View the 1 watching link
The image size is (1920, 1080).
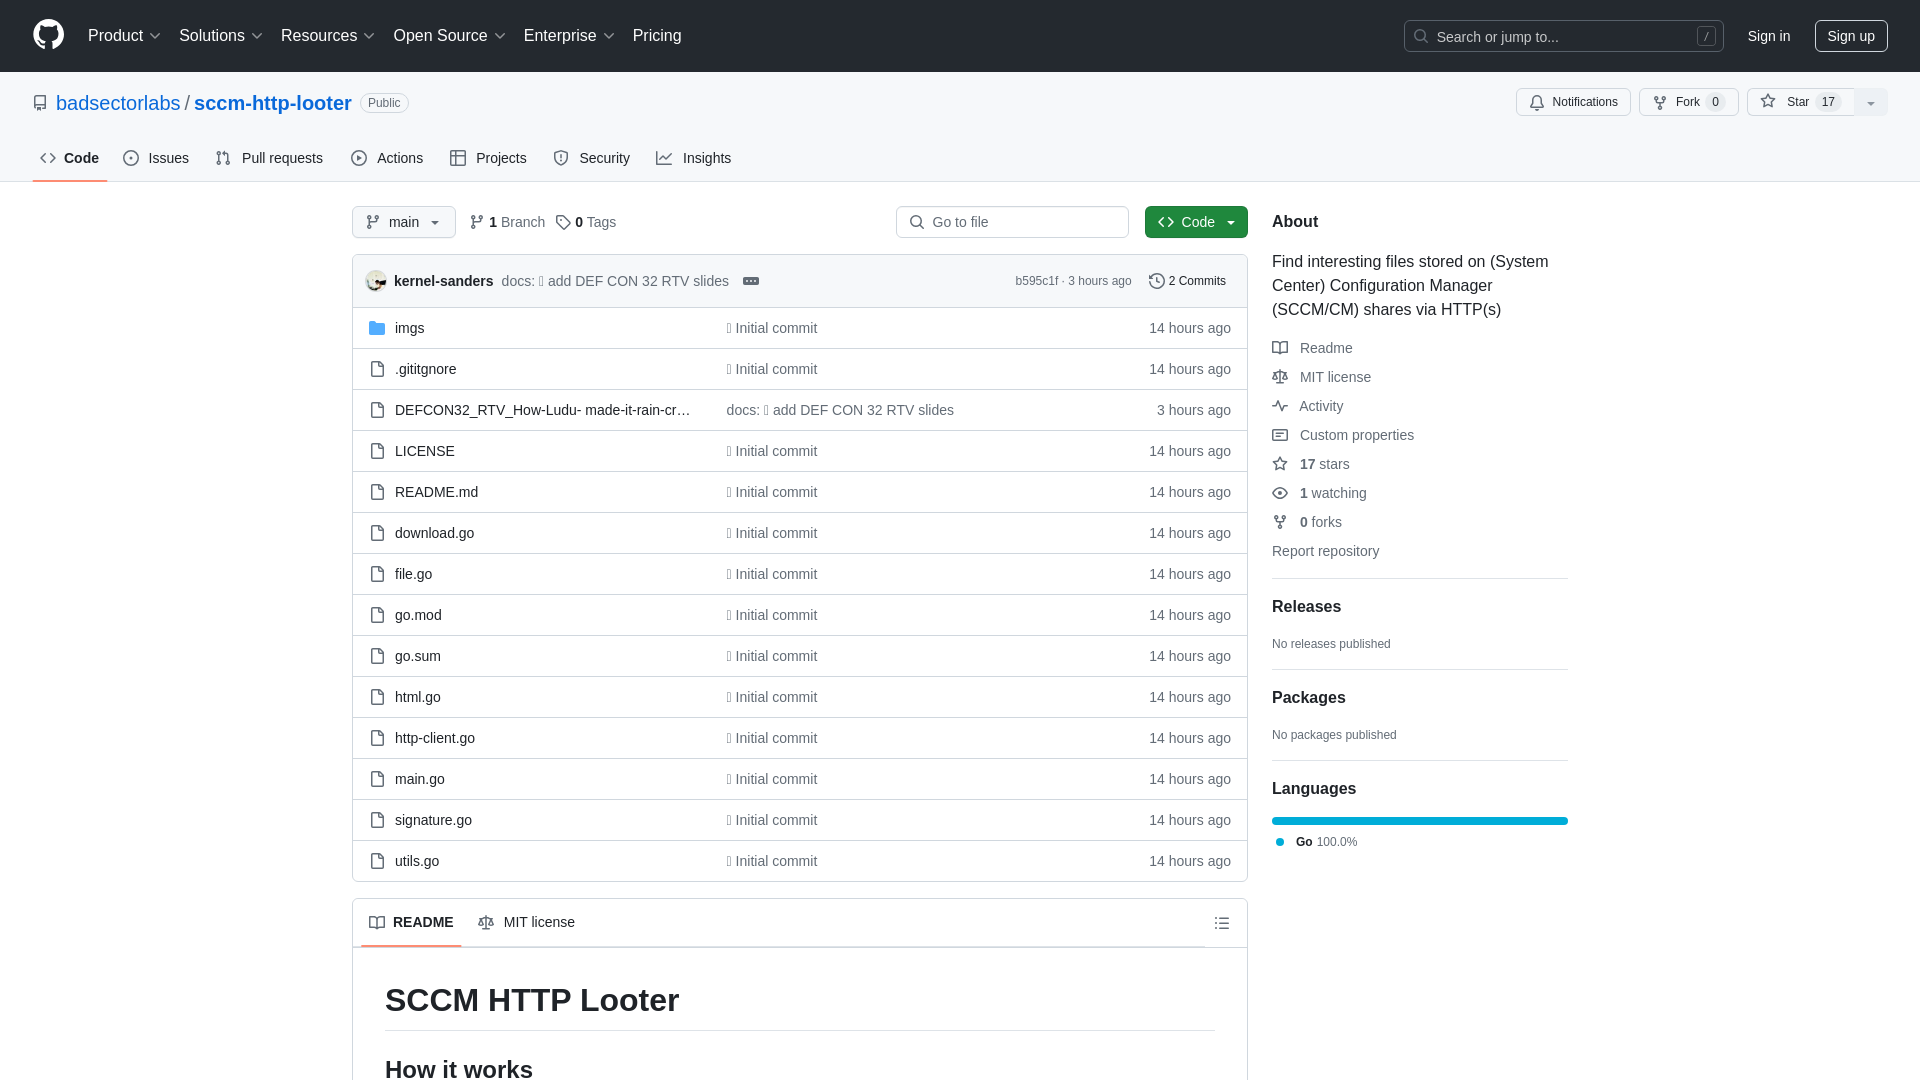coord(1319,493)
